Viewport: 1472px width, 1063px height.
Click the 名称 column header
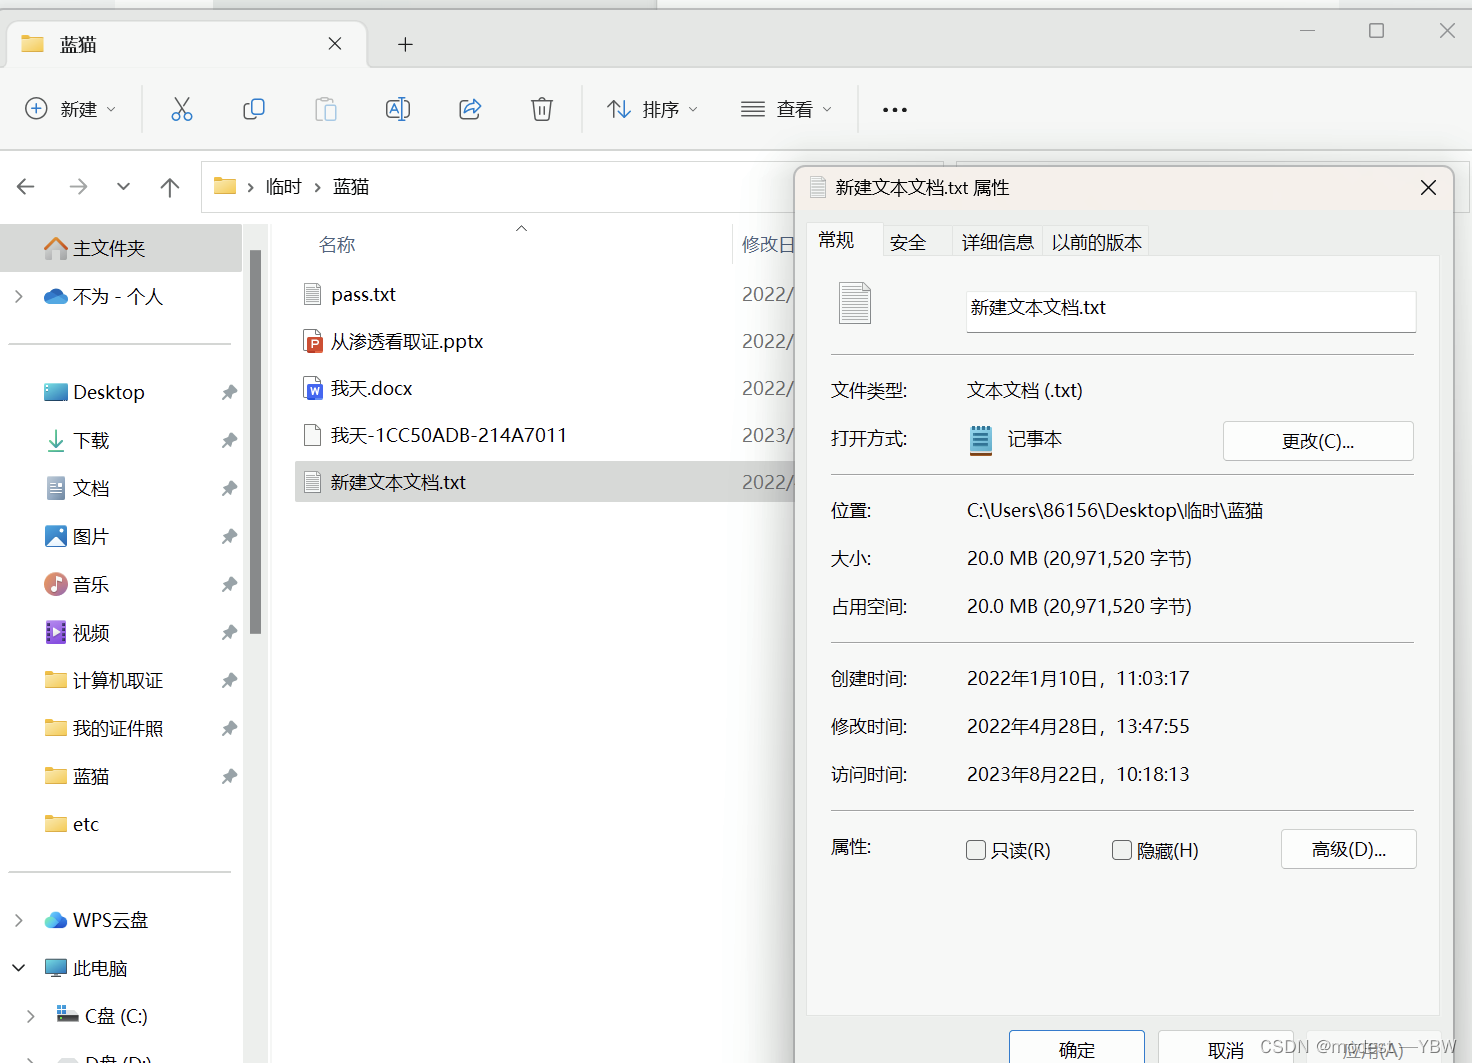(337, 244)
